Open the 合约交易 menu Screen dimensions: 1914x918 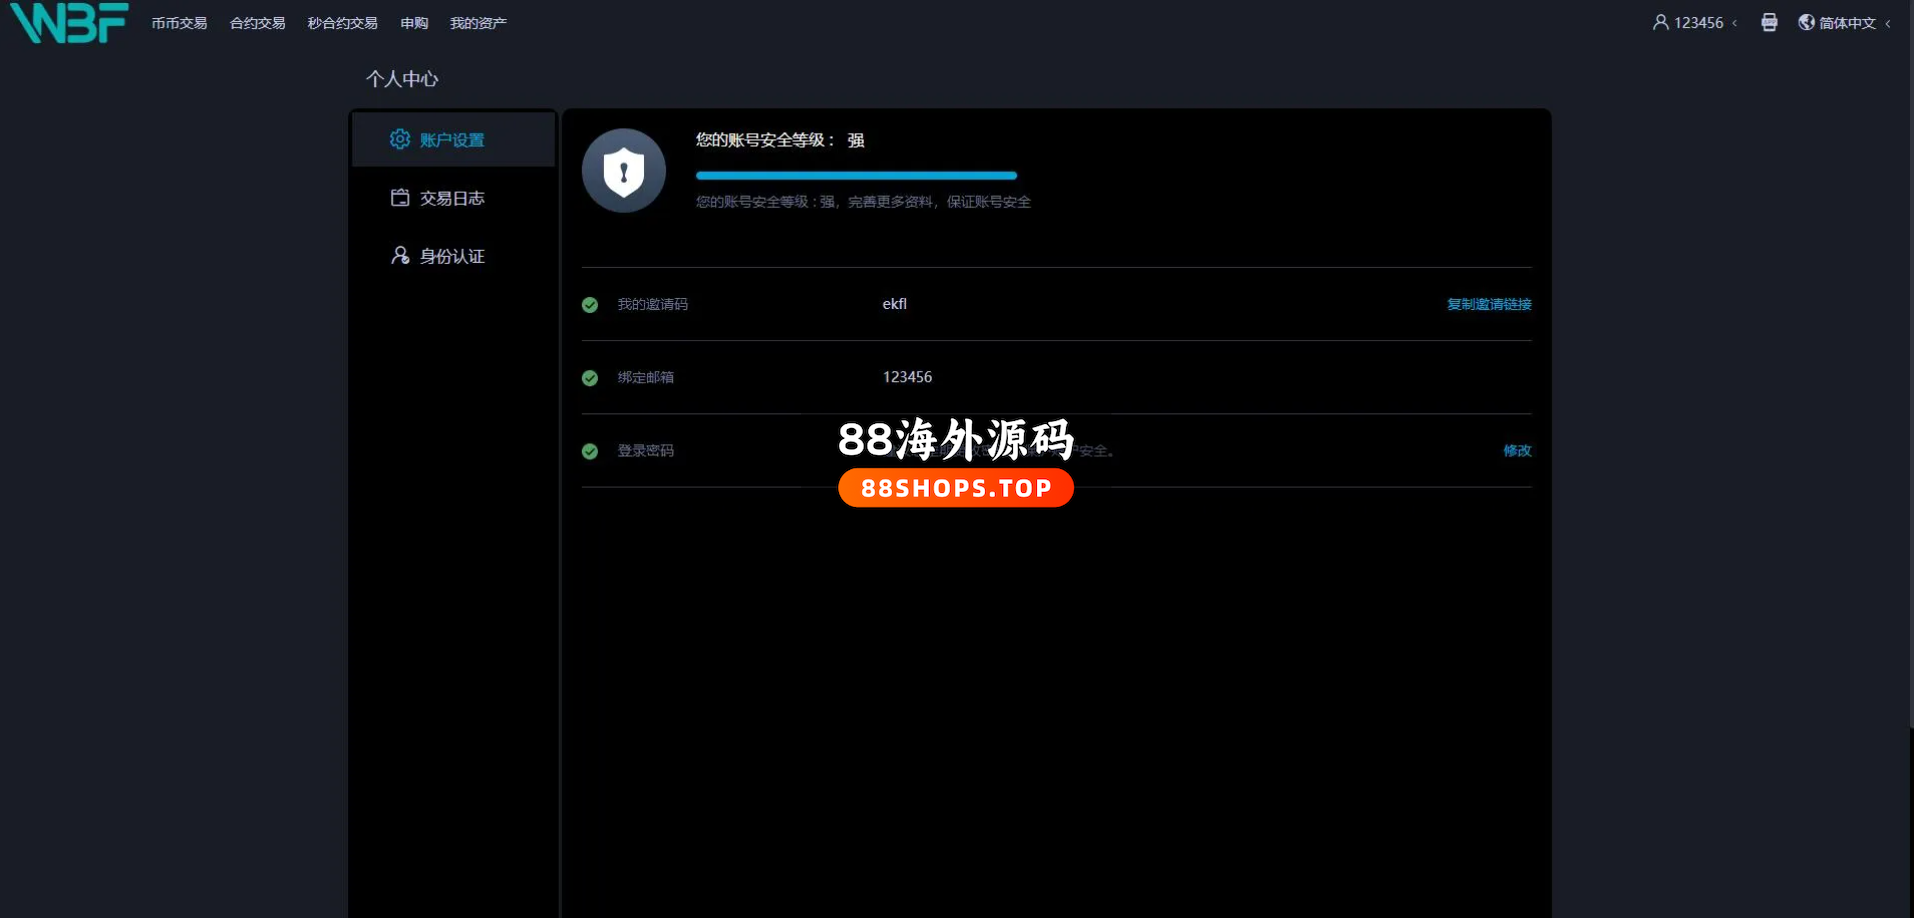(257, 23)
